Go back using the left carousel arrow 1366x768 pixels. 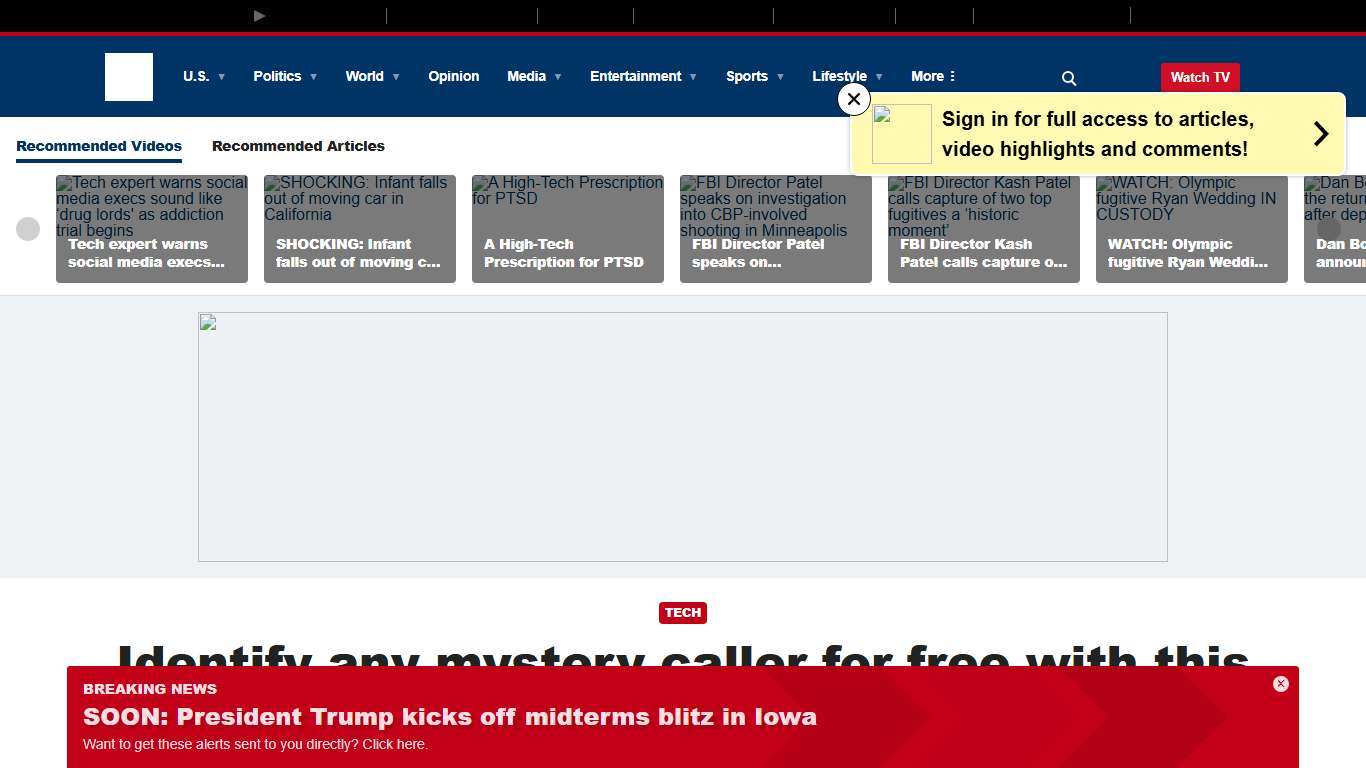28,229
